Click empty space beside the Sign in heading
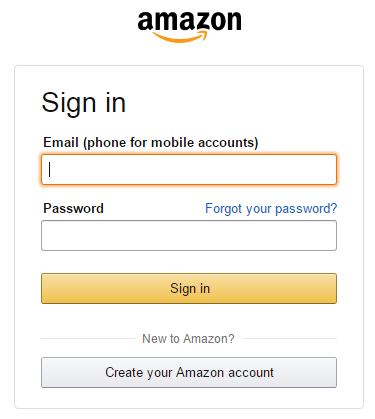 (233, 103)
